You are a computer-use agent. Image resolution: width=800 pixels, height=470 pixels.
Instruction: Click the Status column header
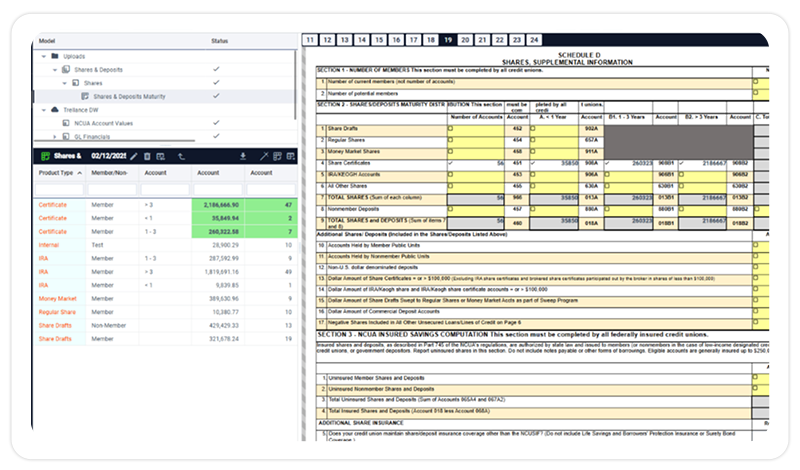220,41
